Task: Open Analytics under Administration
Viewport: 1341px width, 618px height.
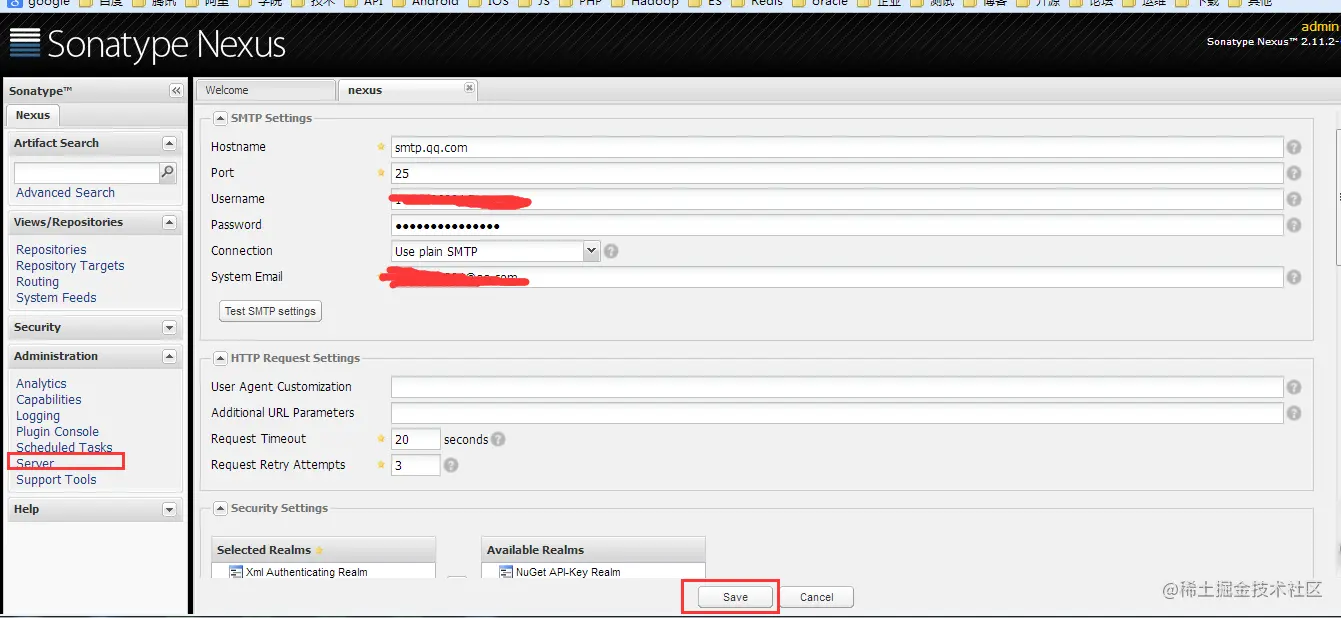Action: click(x=41, y=384)
